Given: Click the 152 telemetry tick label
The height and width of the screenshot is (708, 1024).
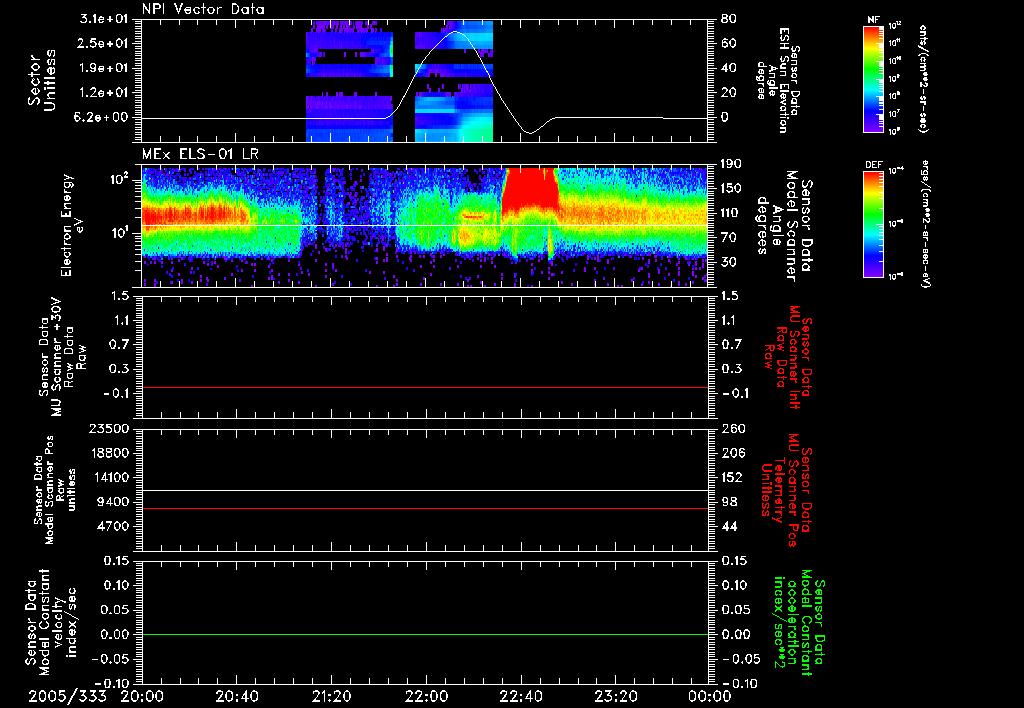Looking at the screenshot, I should [x=731, y=477].
